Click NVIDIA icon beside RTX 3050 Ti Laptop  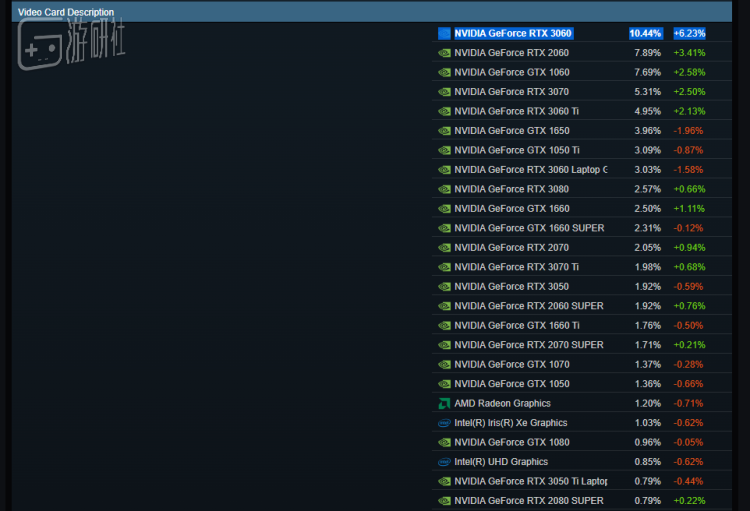[x=444, y=481]
